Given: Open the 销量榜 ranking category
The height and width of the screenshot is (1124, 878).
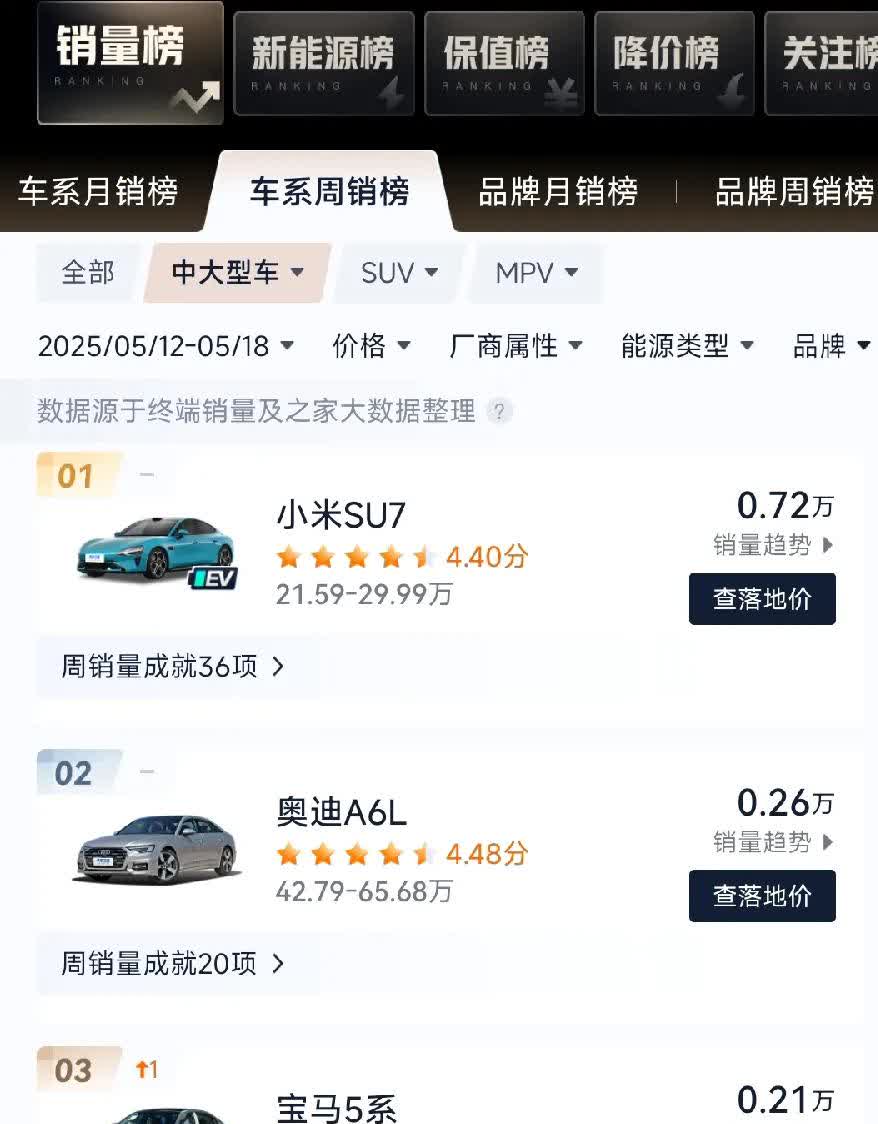Looking at the screenshot, I should point(130,63).
